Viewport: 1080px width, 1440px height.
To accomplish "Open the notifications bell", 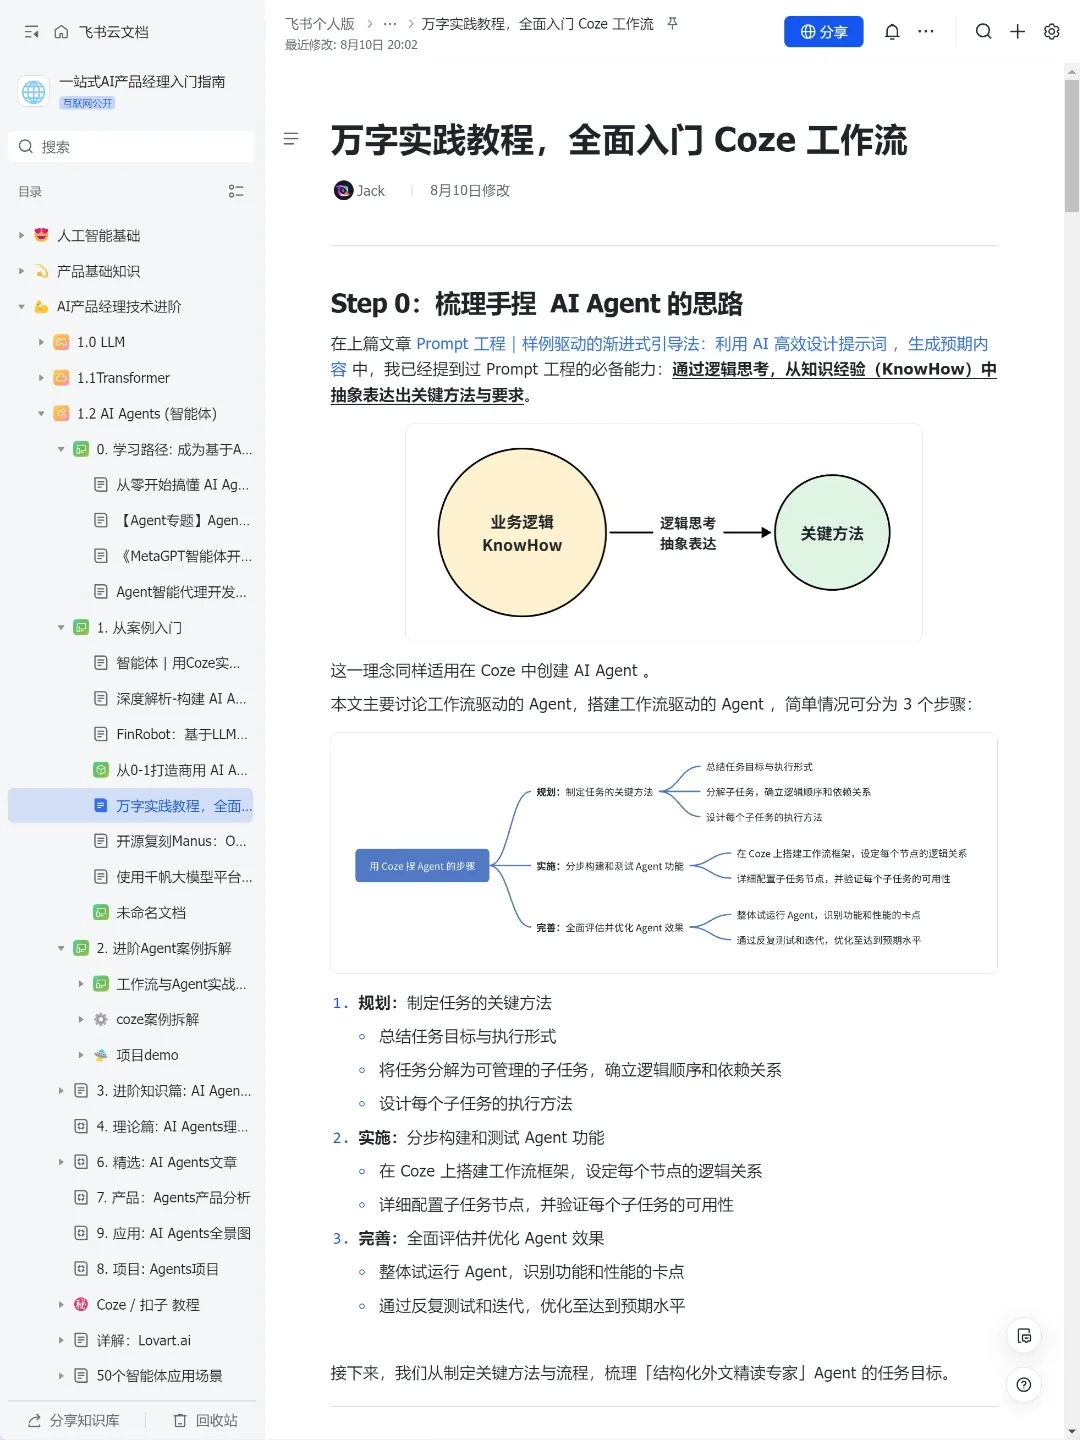I will [x=892, y=32].
